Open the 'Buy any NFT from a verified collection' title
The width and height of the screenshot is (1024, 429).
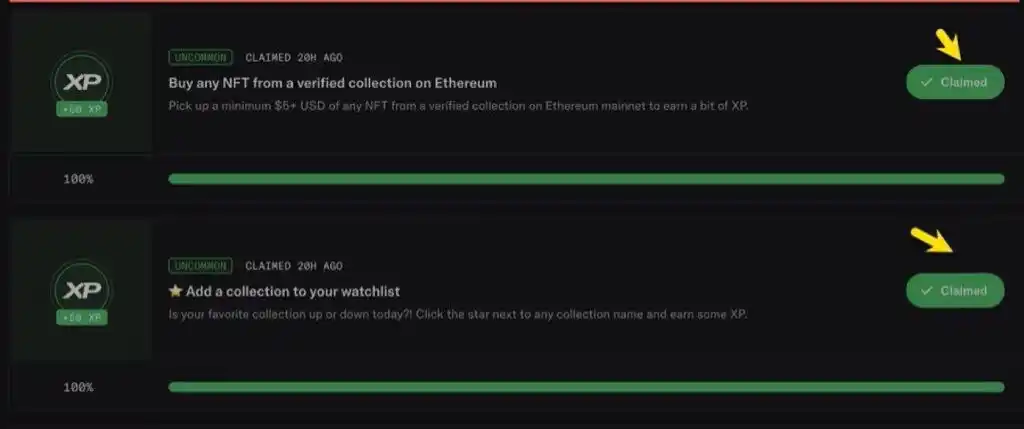click(332, 83)
